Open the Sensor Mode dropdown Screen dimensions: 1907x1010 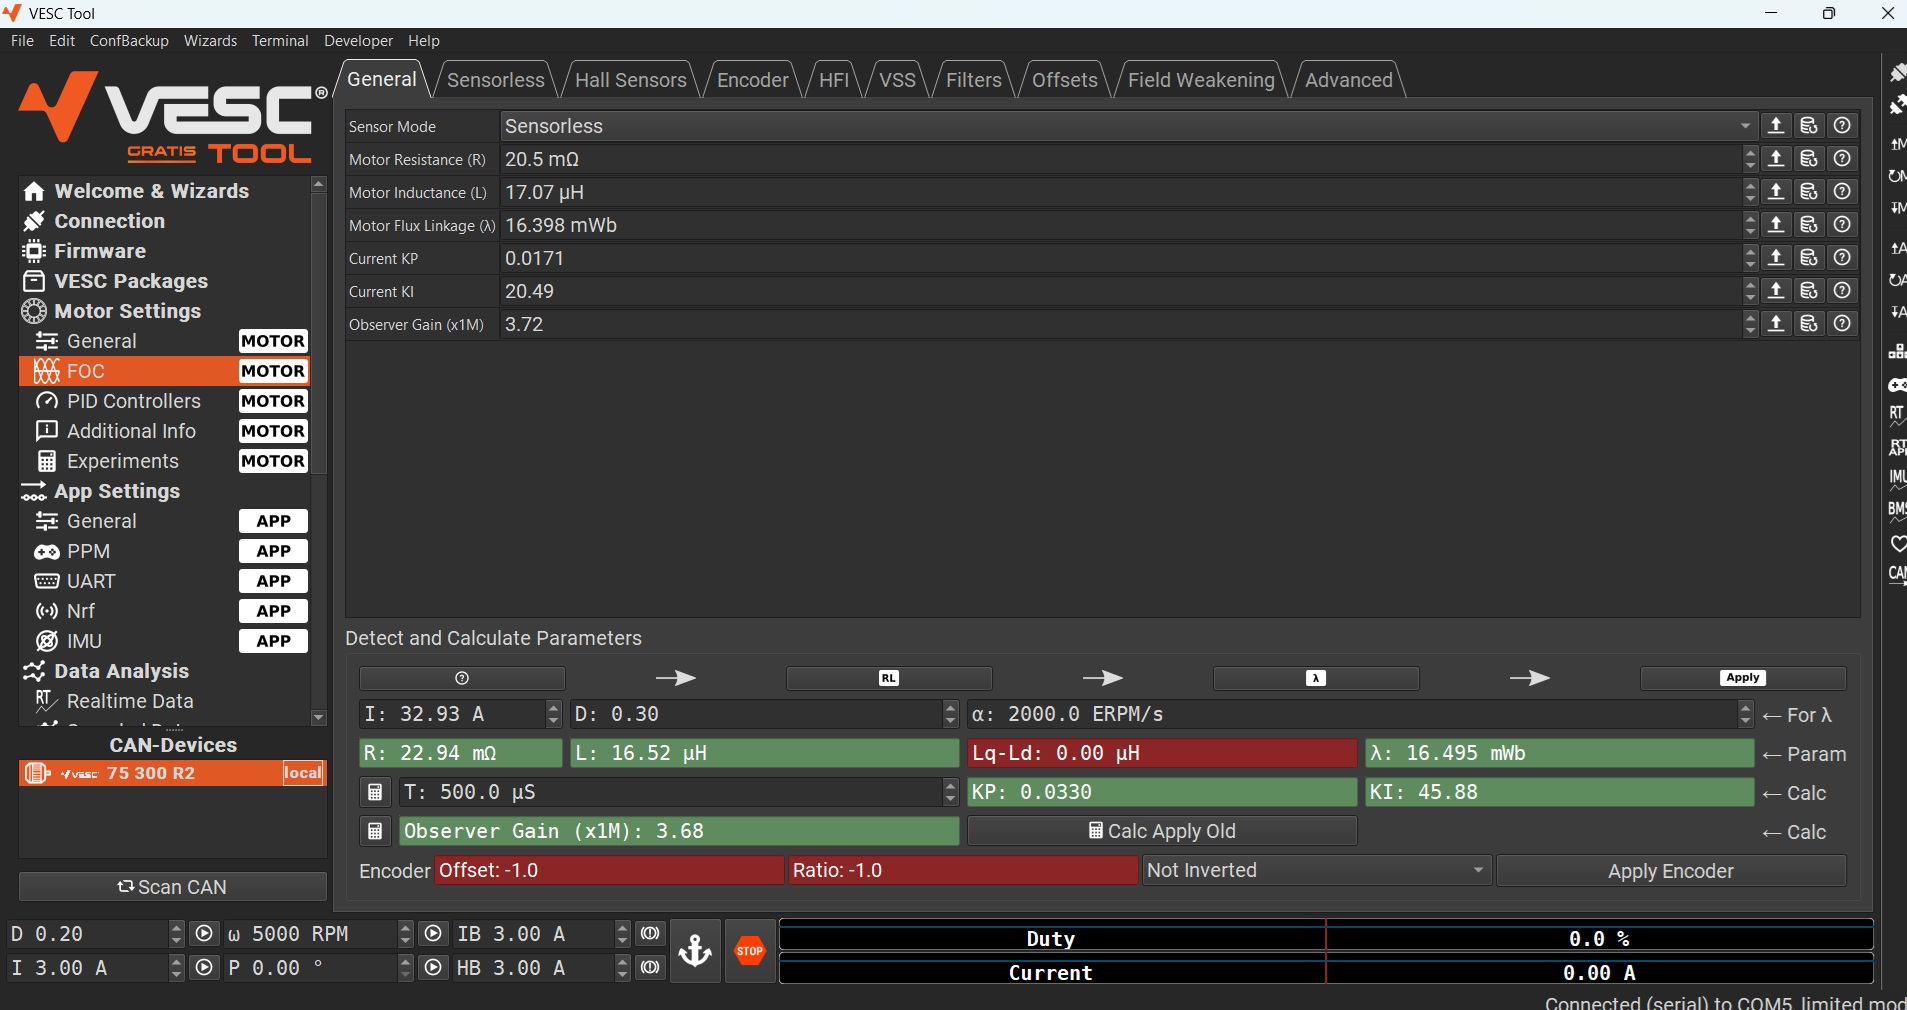coord(1127,126)
